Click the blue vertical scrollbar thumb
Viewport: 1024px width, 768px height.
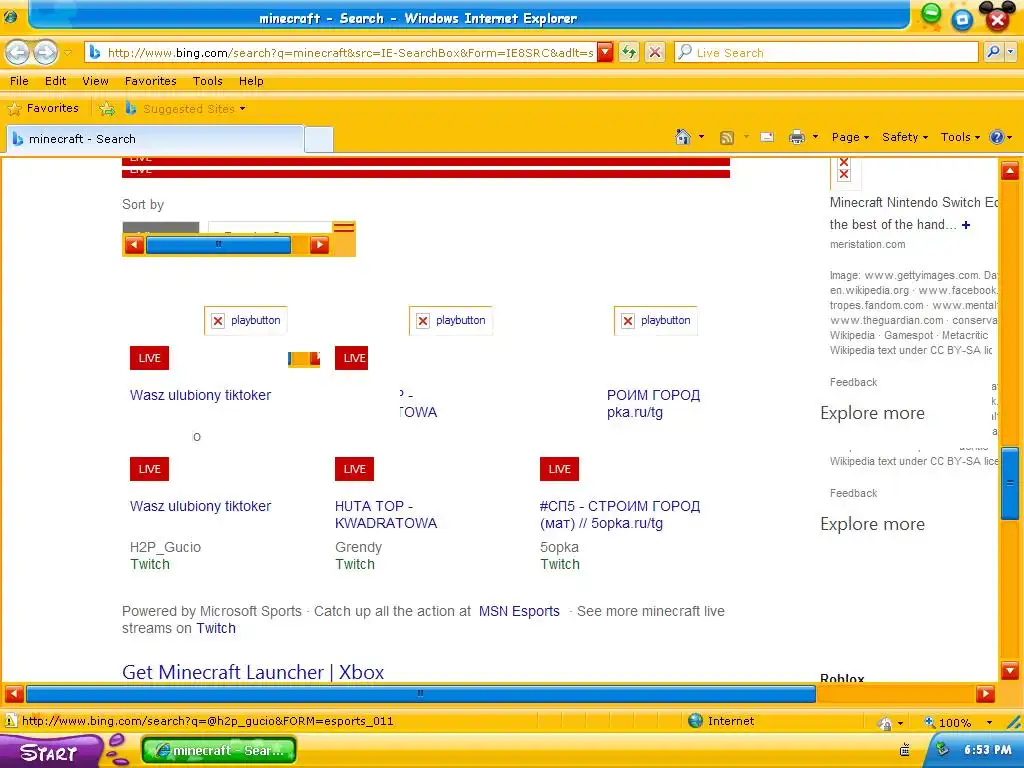coord(1010,483)
